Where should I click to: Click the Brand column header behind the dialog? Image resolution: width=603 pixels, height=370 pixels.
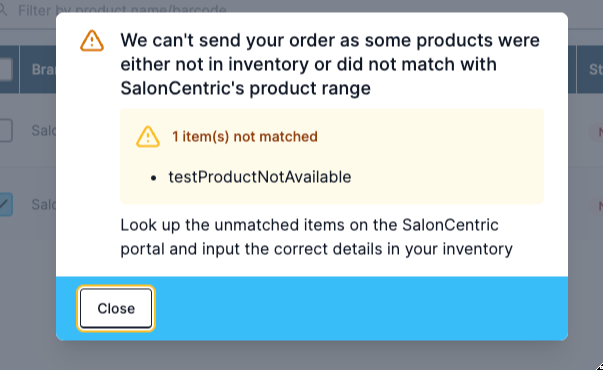coord(43,70)
